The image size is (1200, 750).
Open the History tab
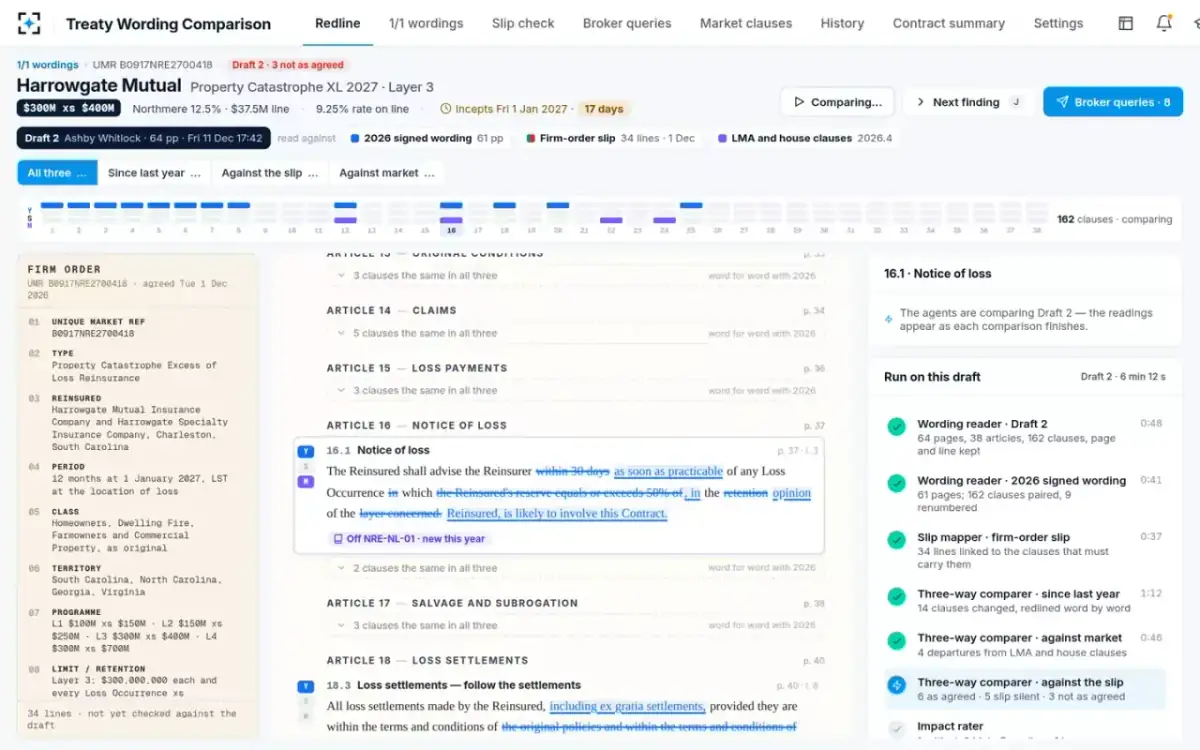[842, 23]
